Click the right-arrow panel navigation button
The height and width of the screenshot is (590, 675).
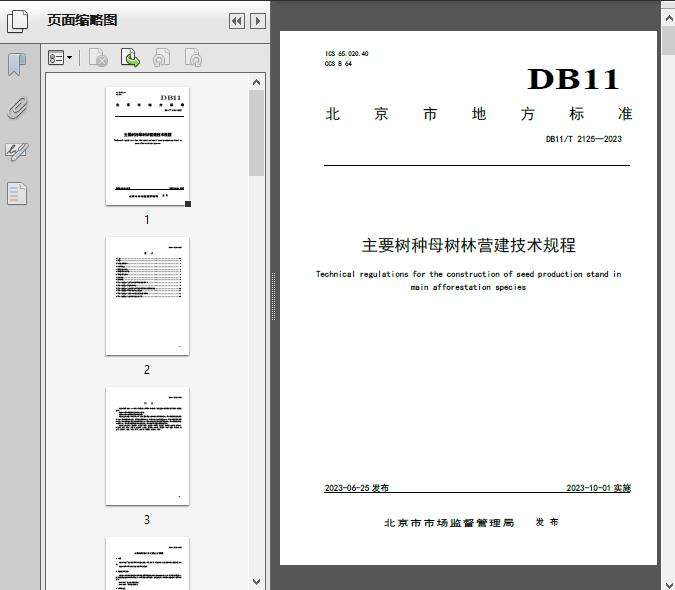pos(258,21)
